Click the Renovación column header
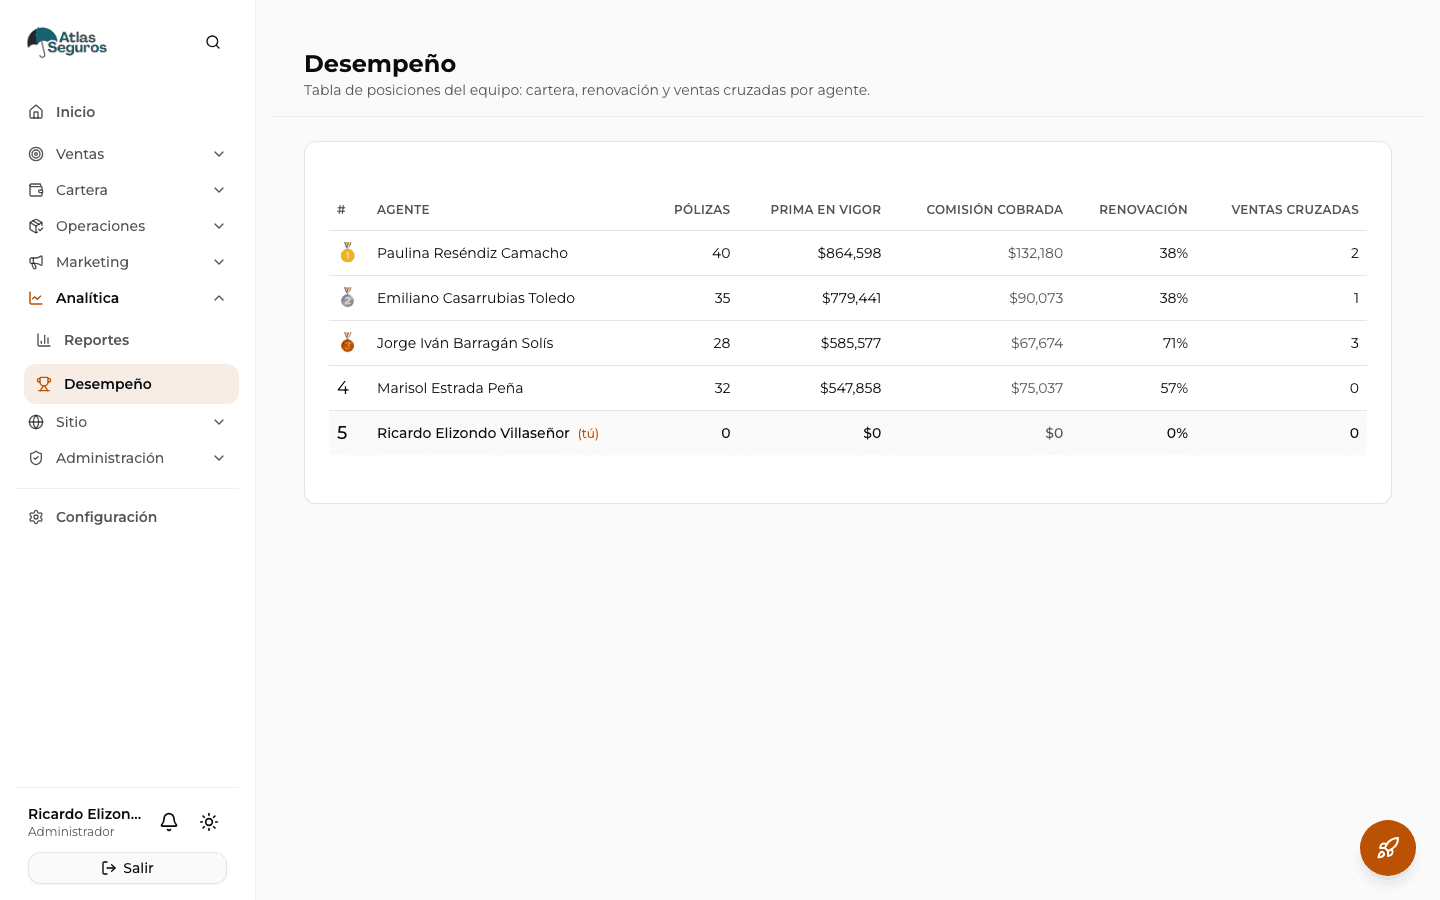 click(1143, 210)
